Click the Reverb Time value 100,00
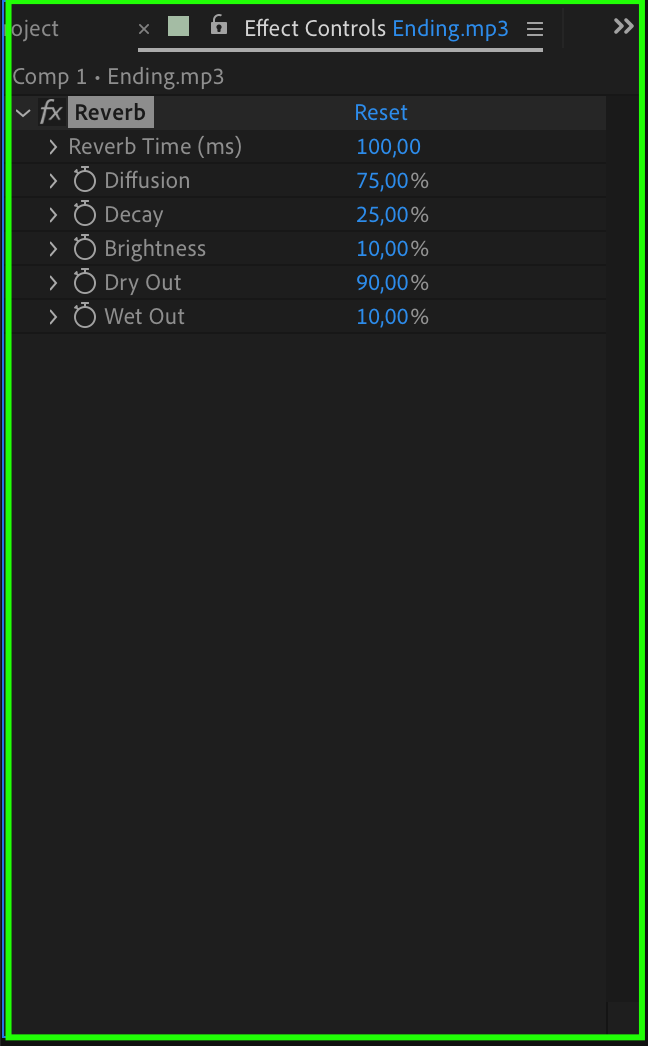Image resolution: width=648 pixels, height=1046 pixels. (x=388, y=147)
